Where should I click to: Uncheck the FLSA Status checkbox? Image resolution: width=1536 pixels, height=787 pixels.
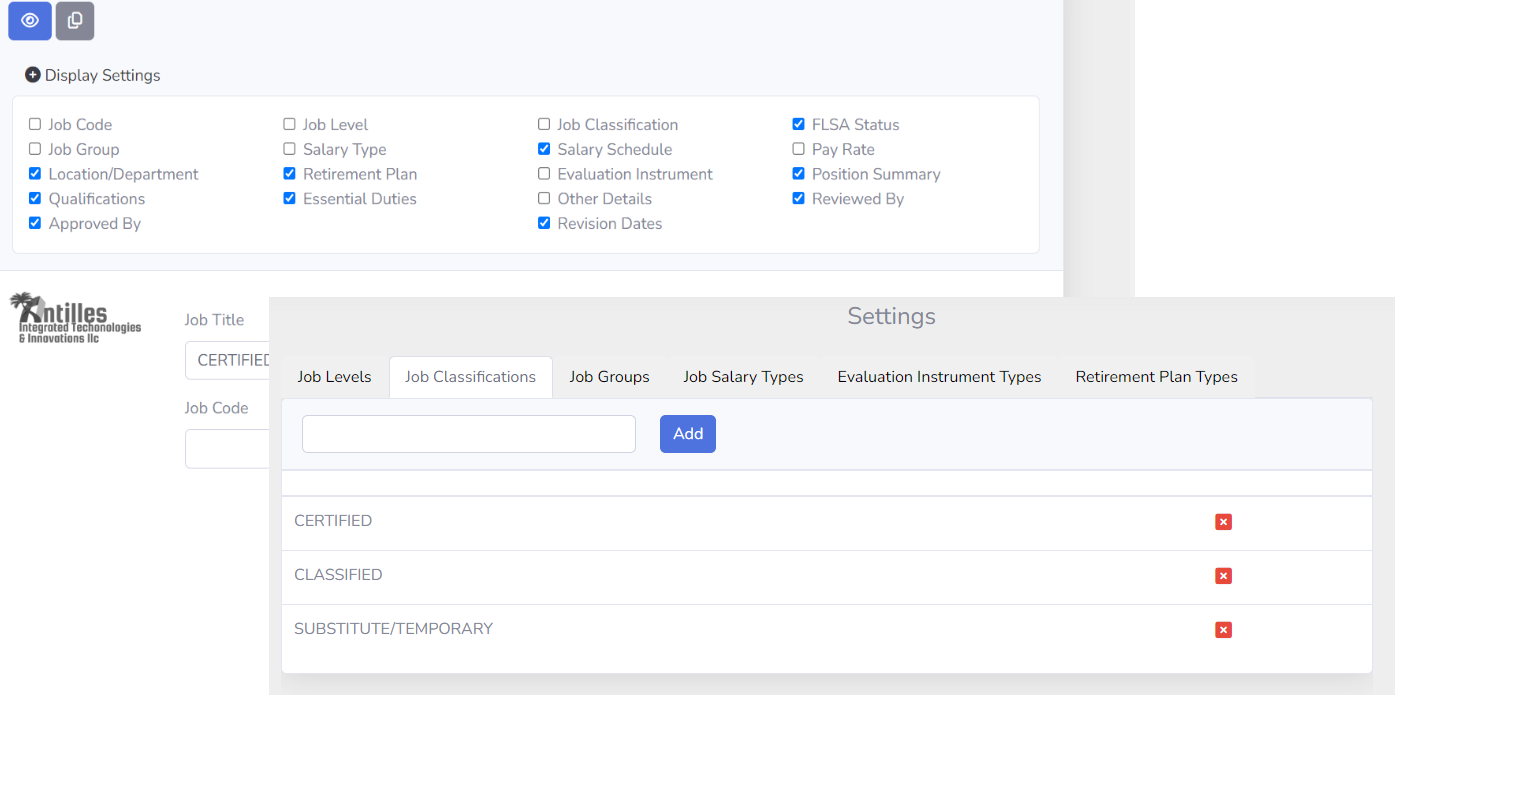(798, 124)
